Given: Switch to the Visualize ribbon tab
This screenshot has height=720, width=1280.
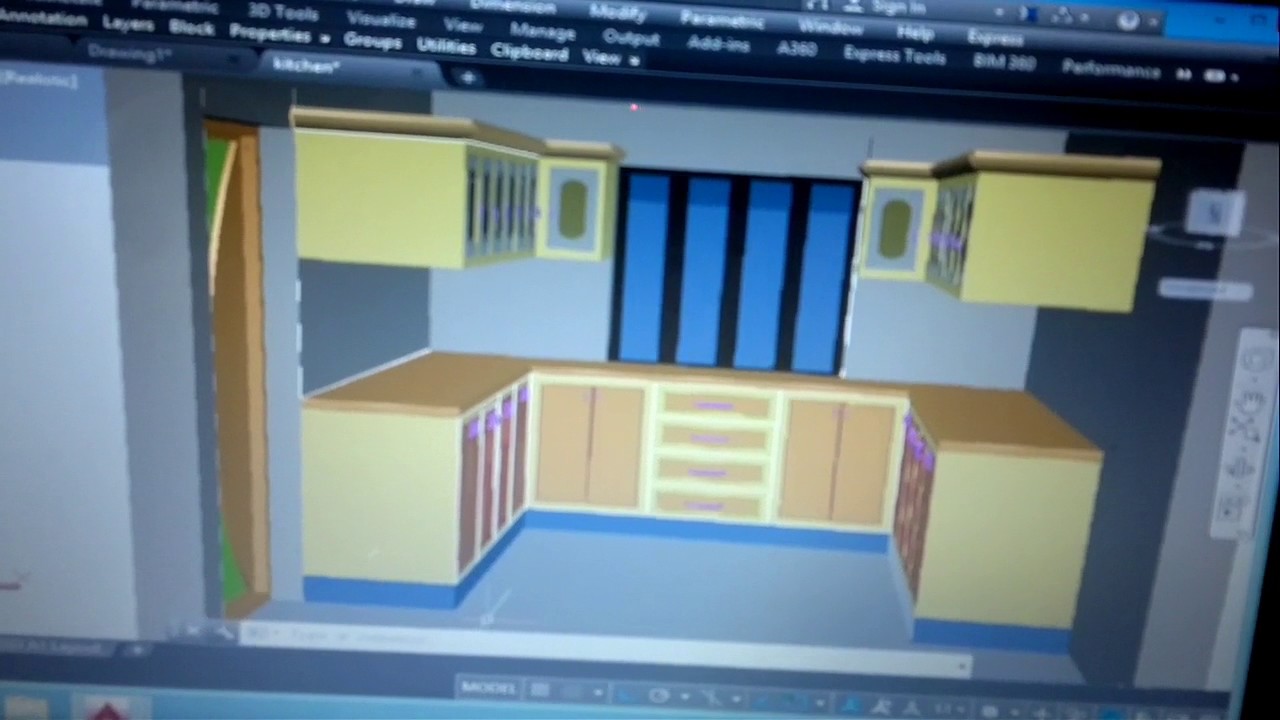Looking at the screenshot, I should click(x=382, y=19).
